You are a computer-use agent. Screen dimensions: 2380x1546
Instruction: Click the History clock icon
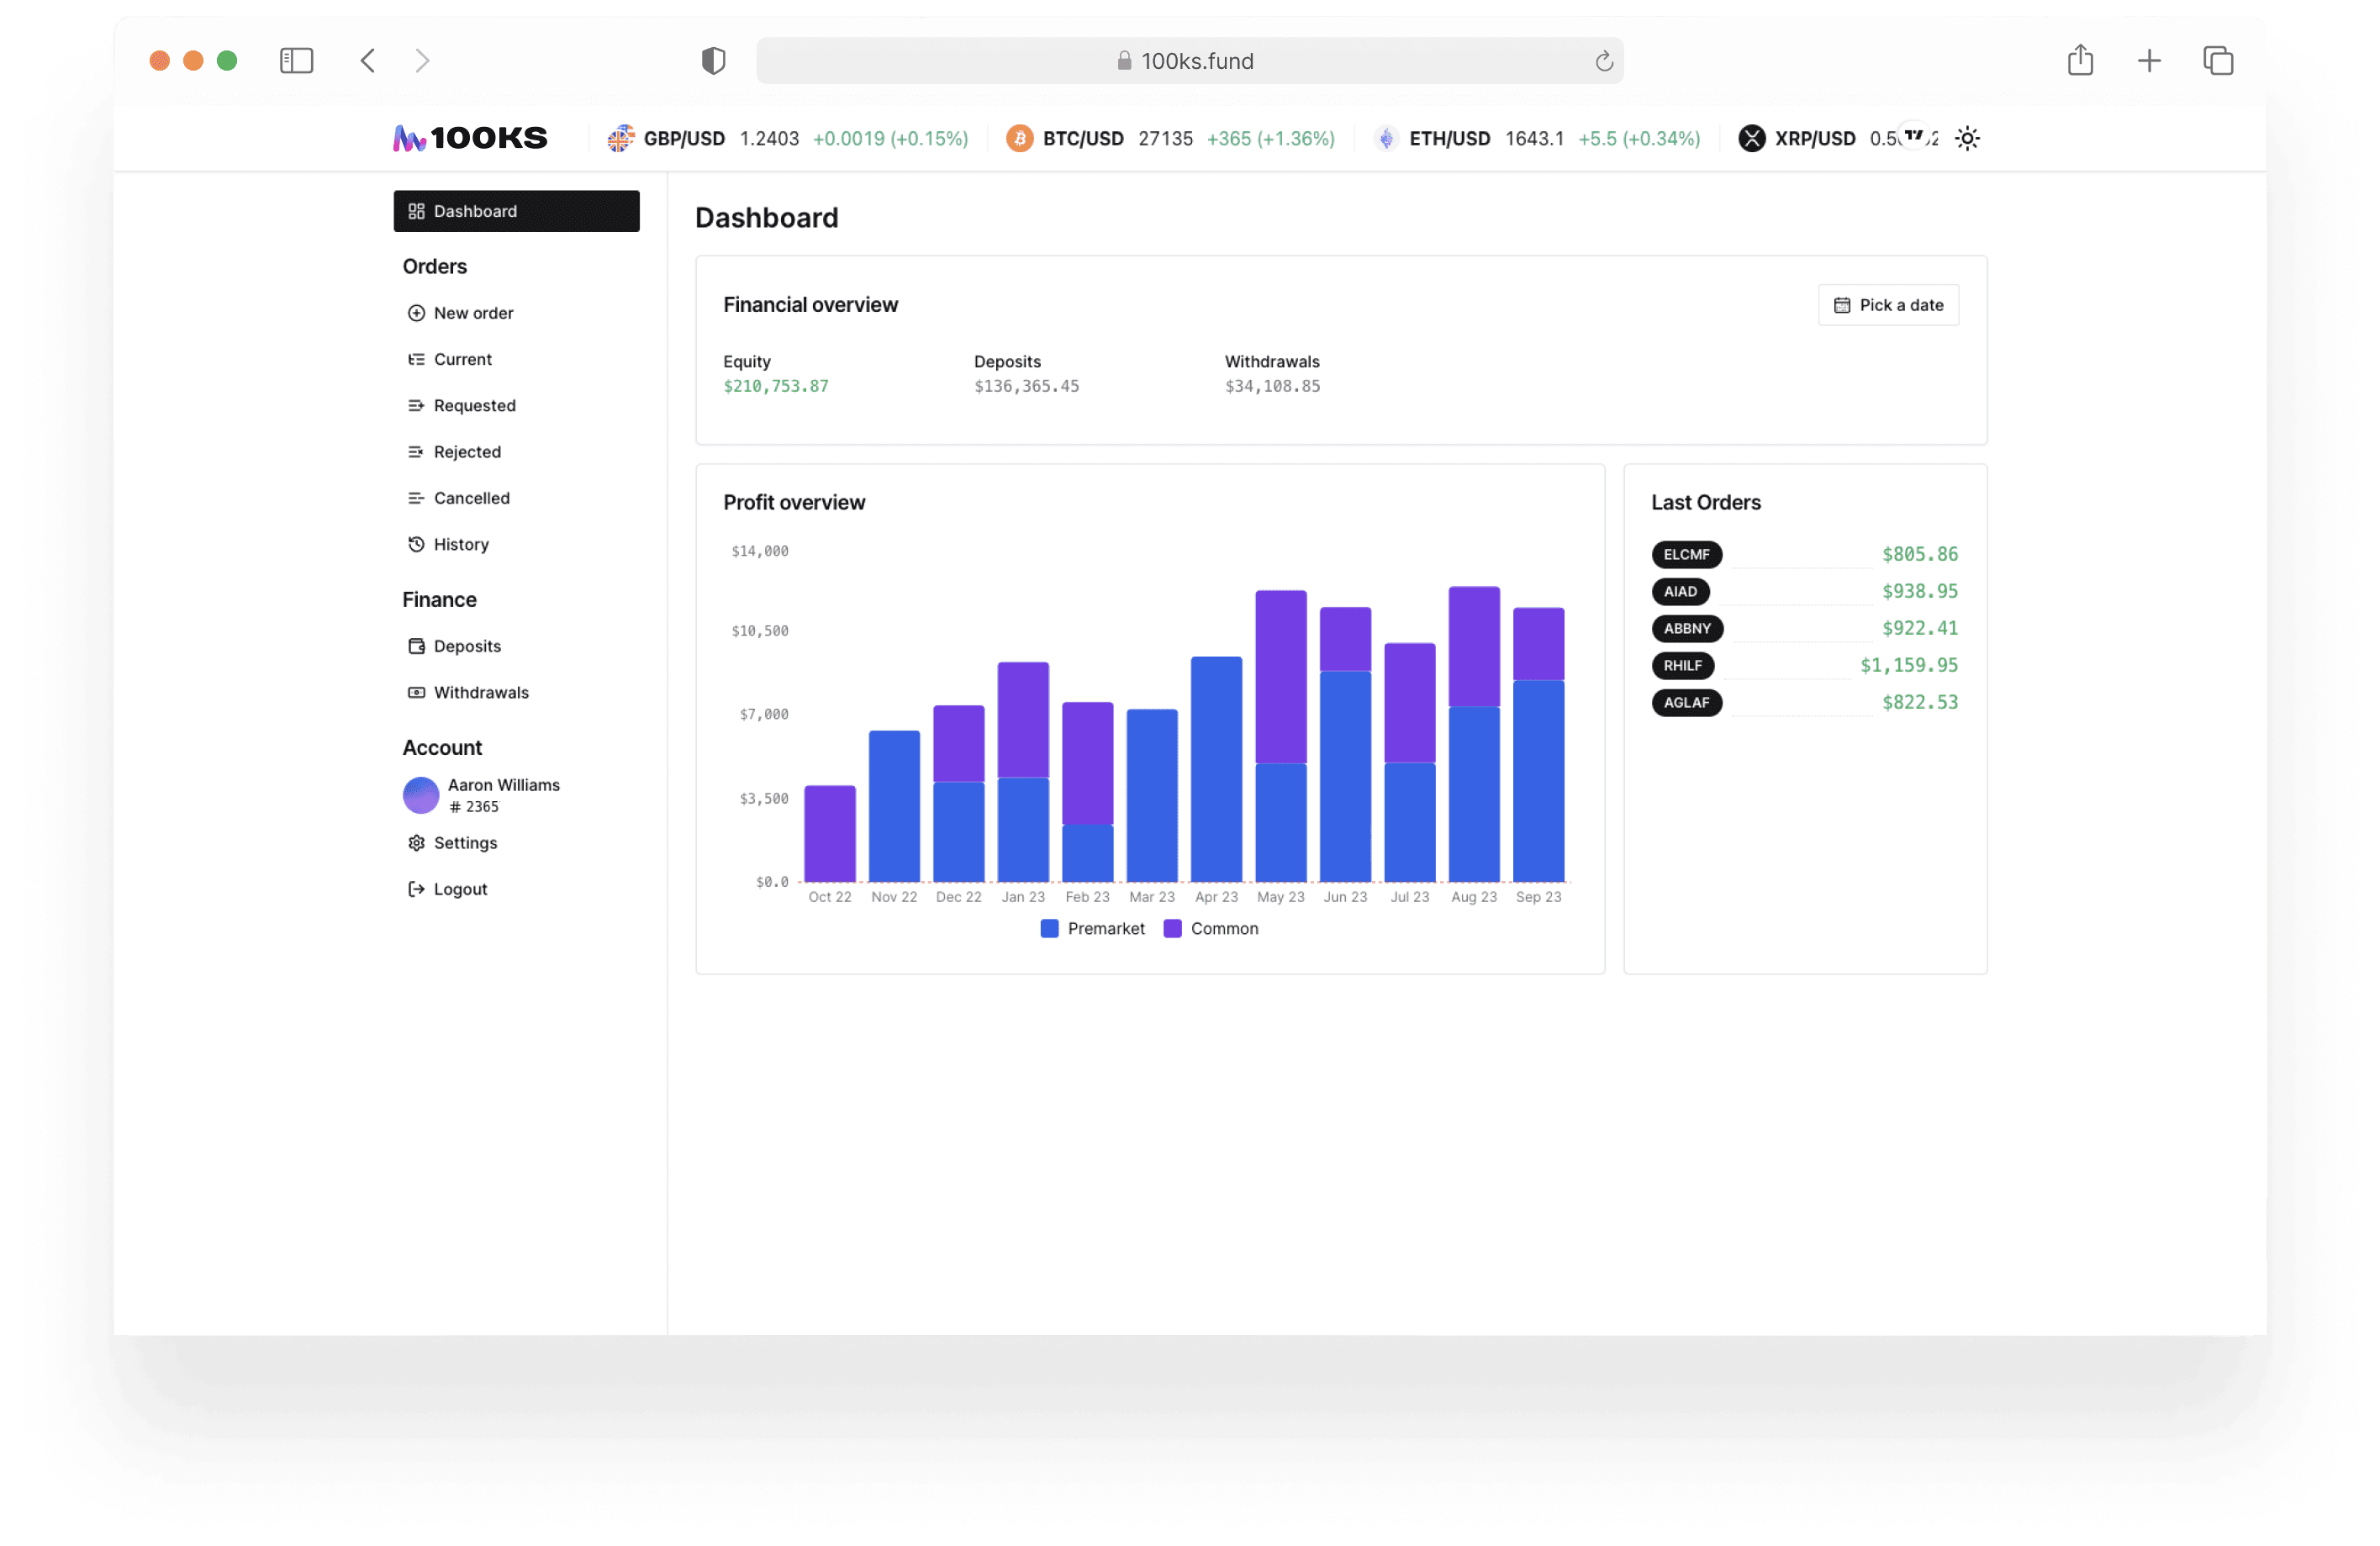(417, 544)
